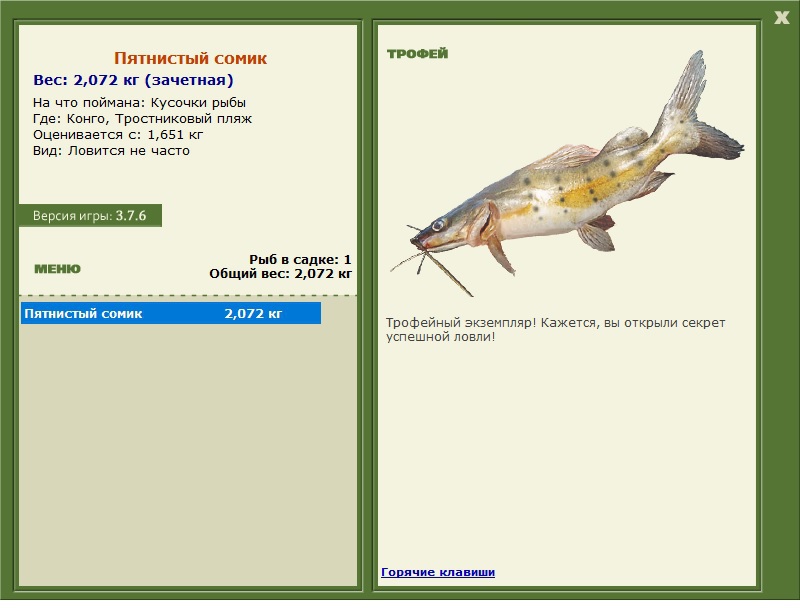Close the fish keepnet window
This screenshot has height=614, width=800.
pos(781,18)
